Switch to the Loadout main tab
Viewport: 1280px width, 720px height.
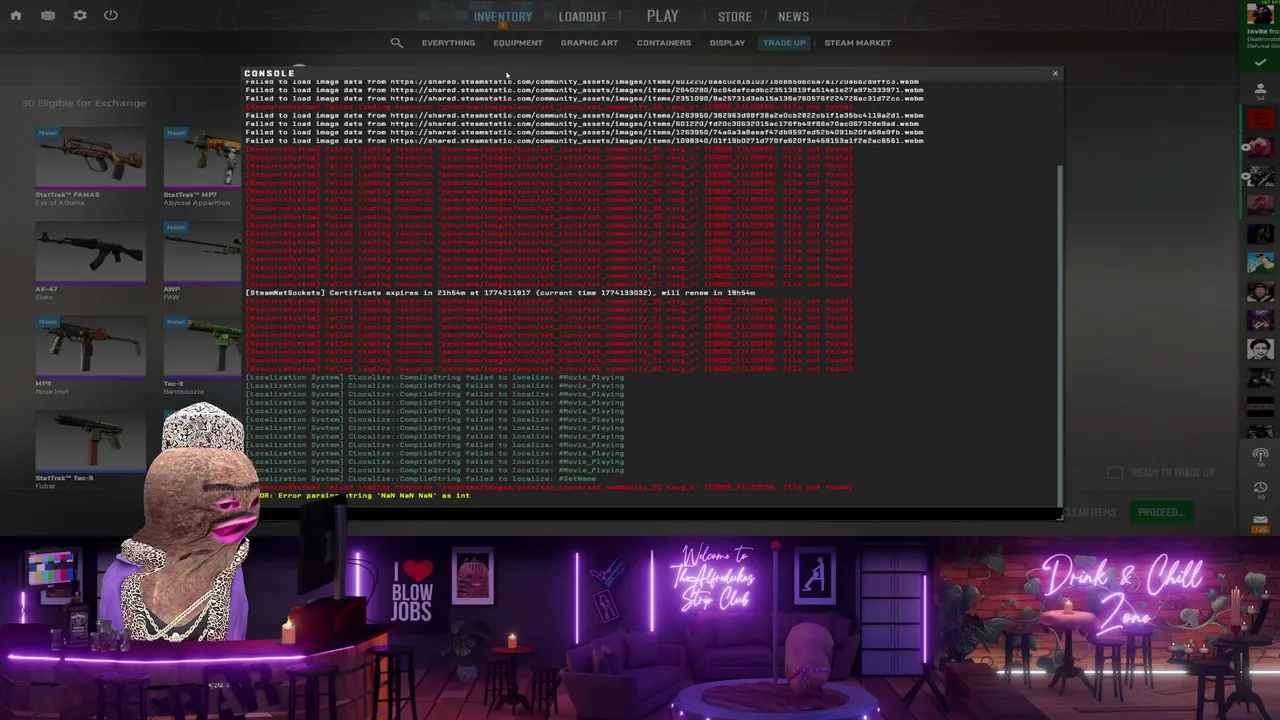(582, 17)
